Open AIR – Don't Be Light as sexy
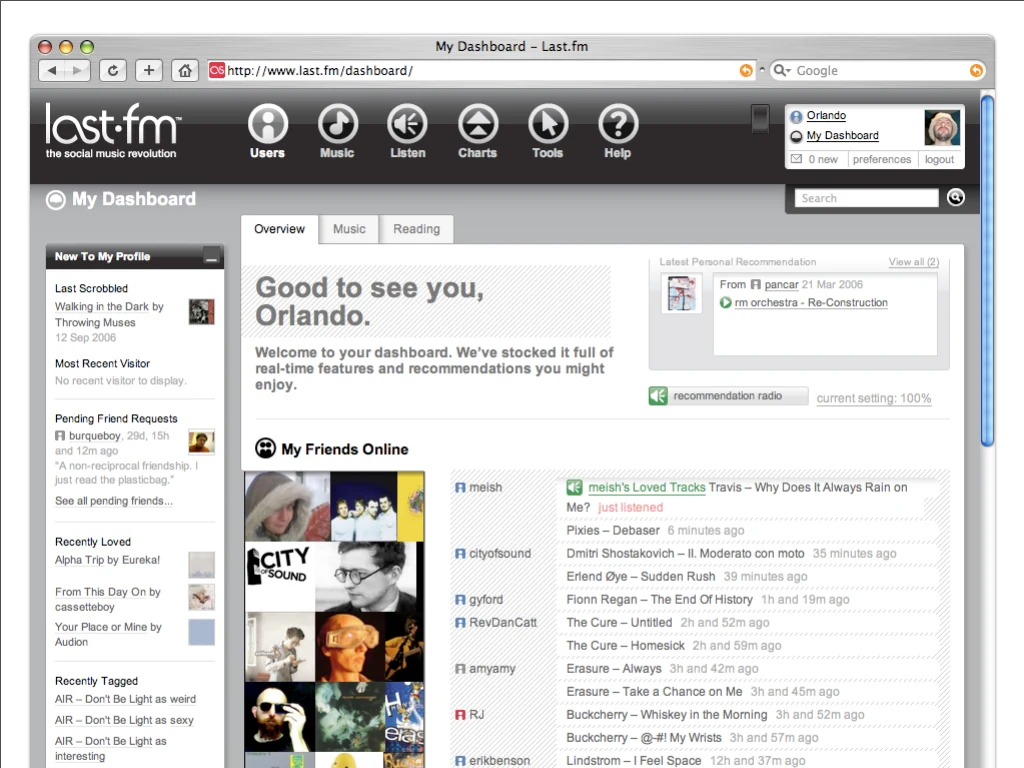This screenshot has height=768, width=1024. tap(124, 720)
